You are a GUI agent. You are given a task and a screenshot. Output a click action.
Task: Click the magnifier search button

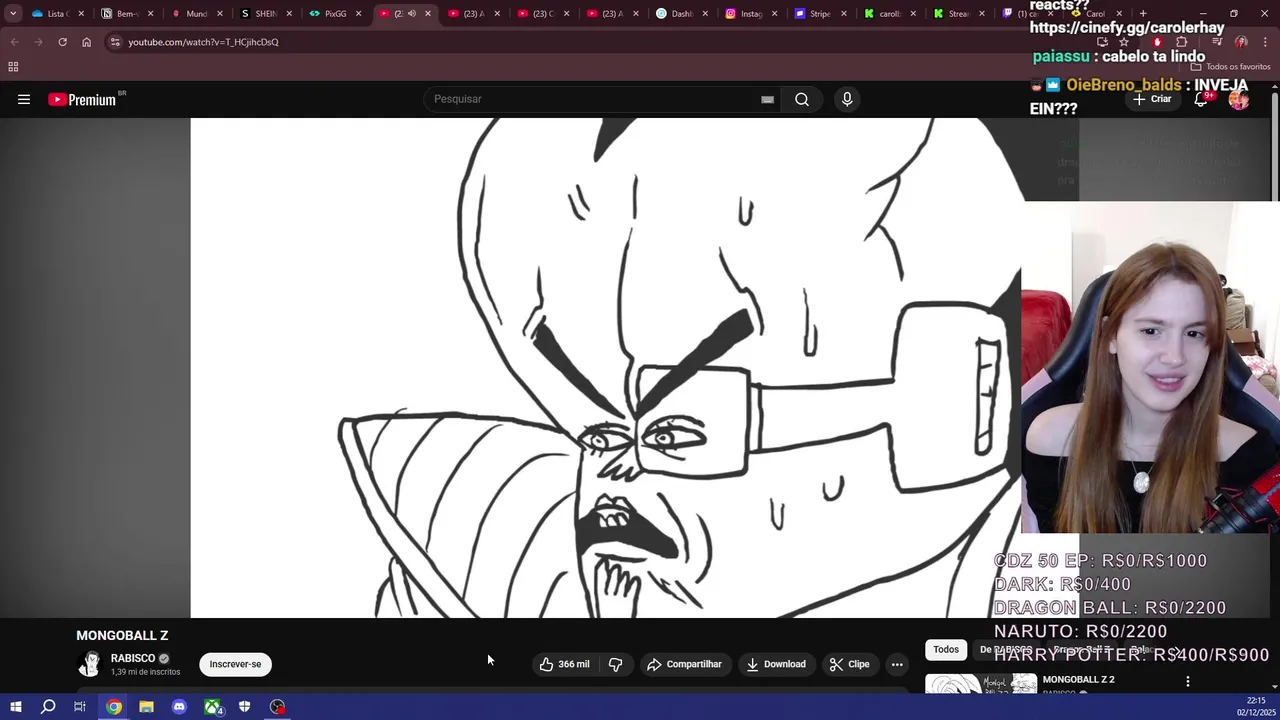(802, 99)
